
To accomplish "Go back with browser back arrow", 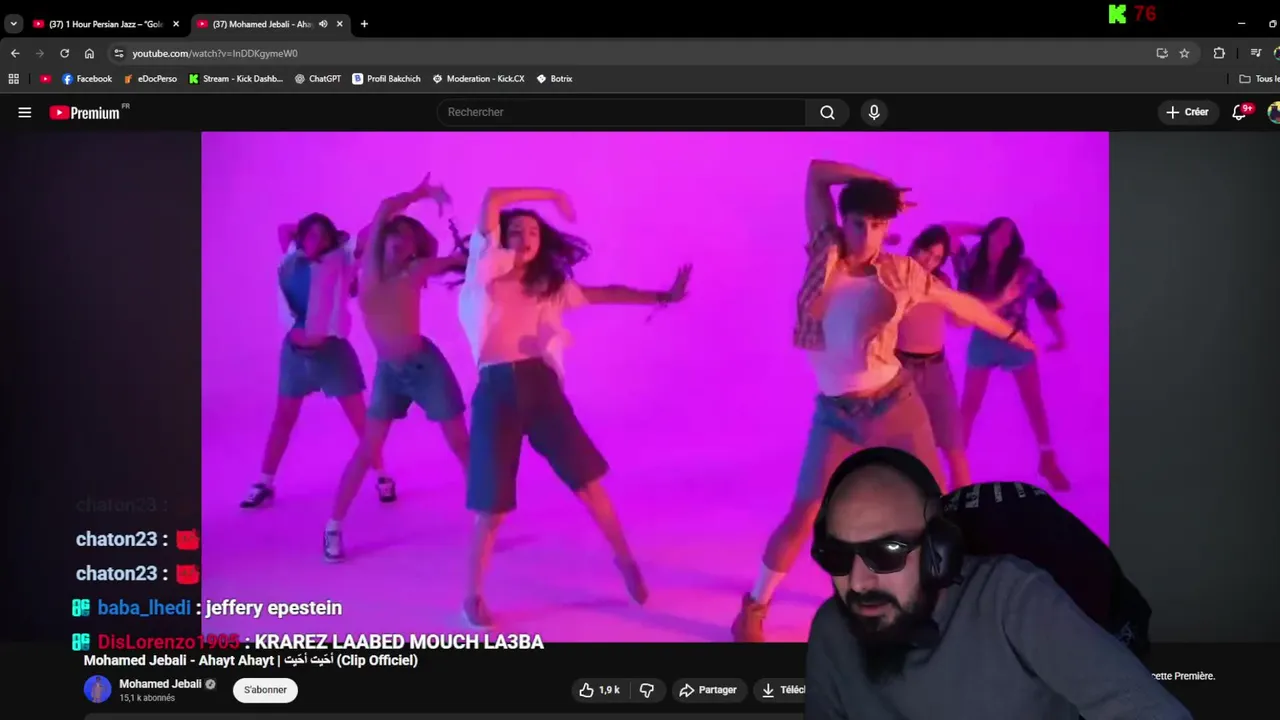I will click(x=15, y=53).
